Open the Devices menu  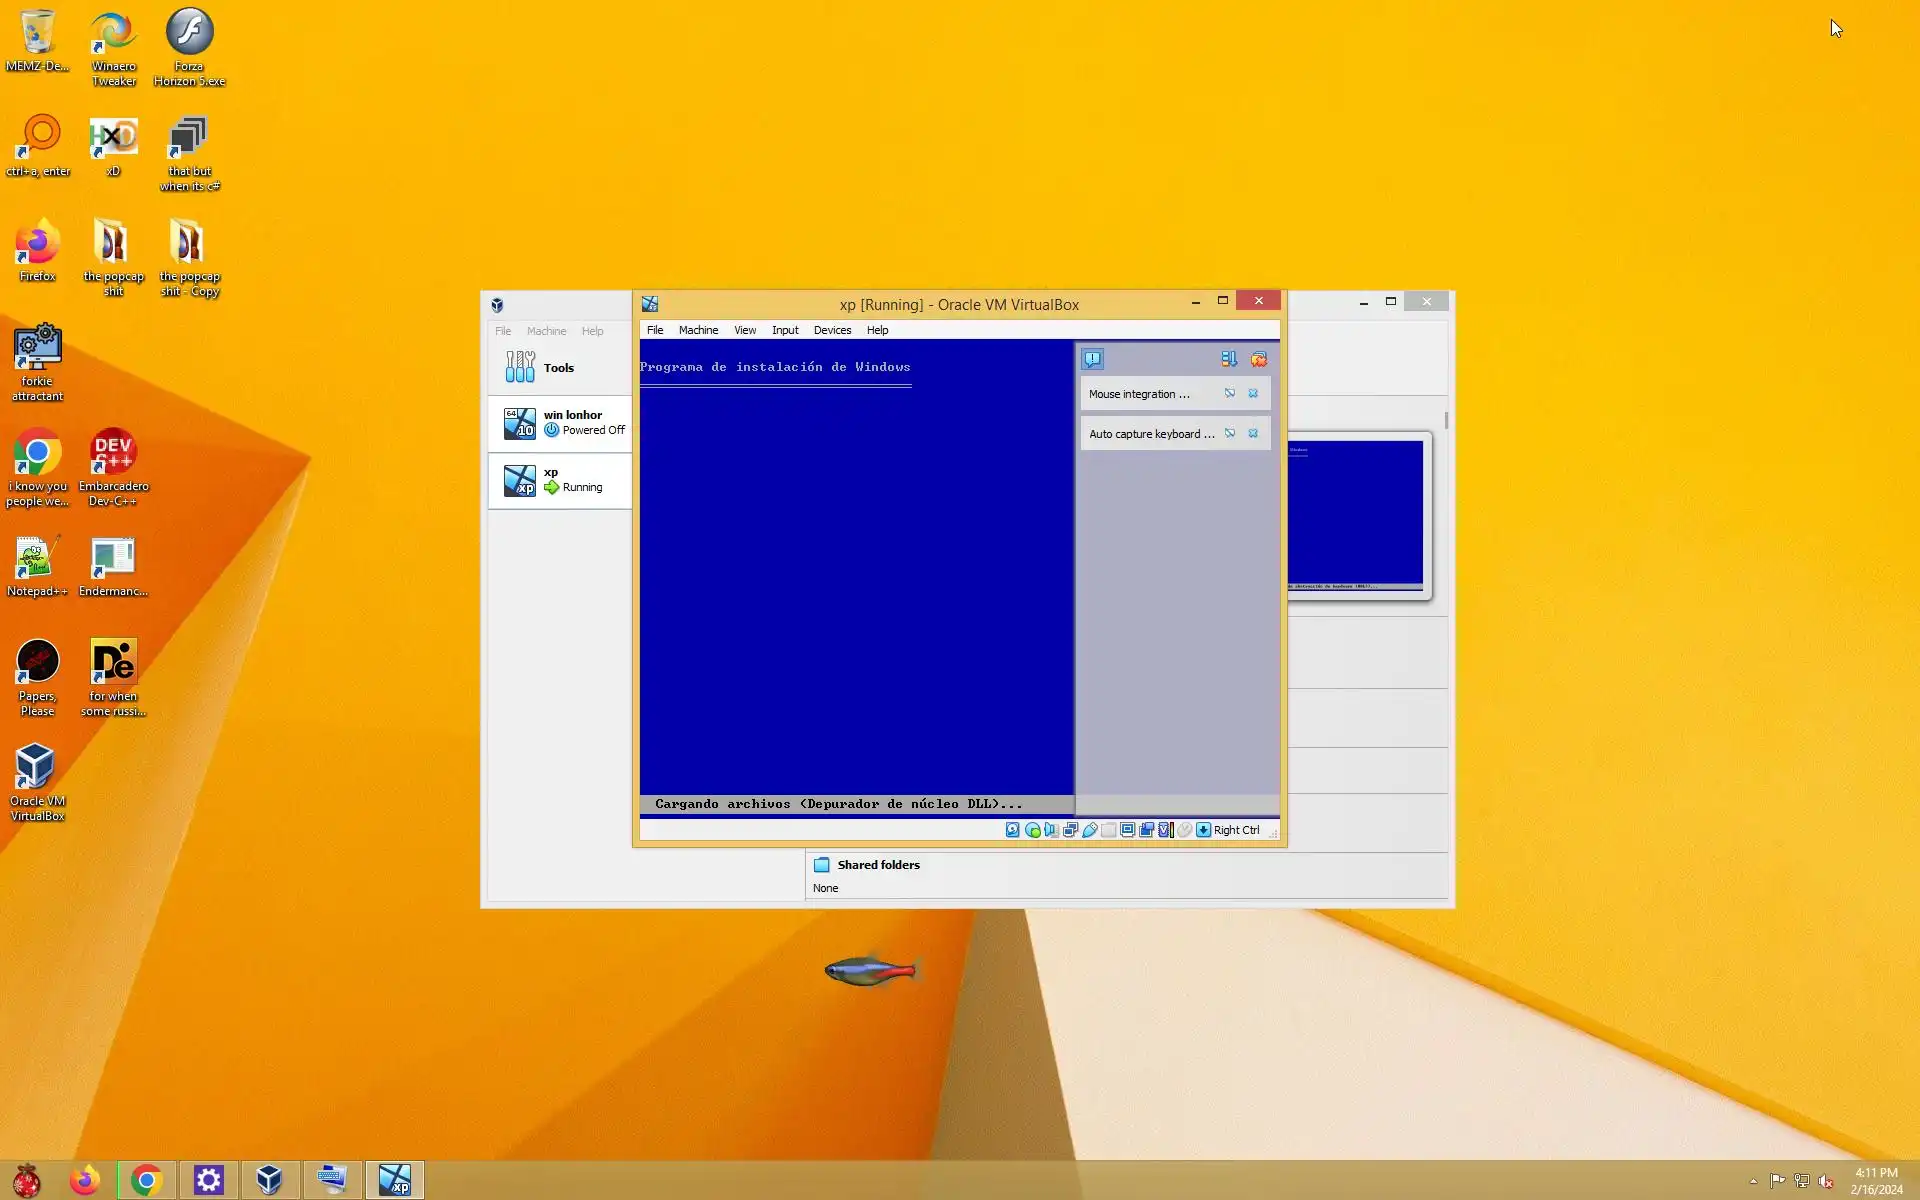832,330
